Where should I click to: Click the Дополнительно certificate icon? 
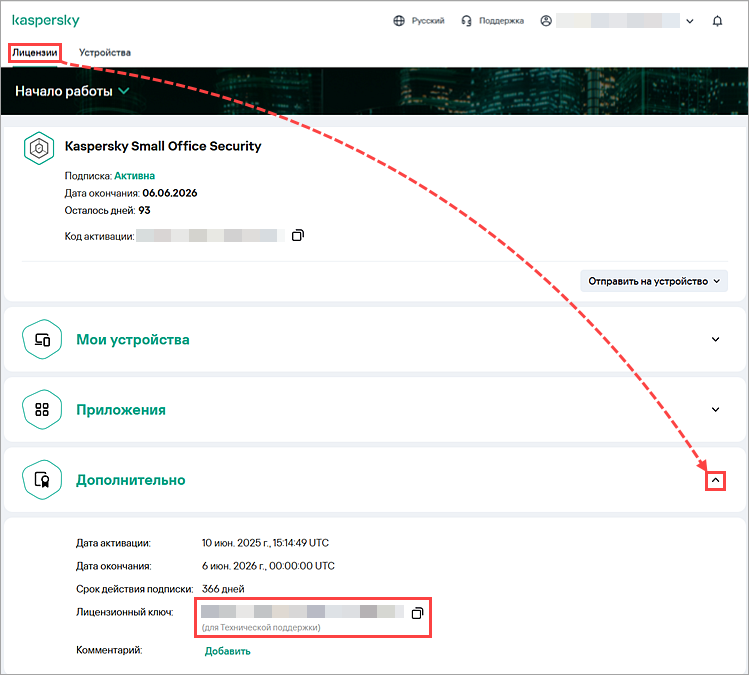[x=42, y=480]
